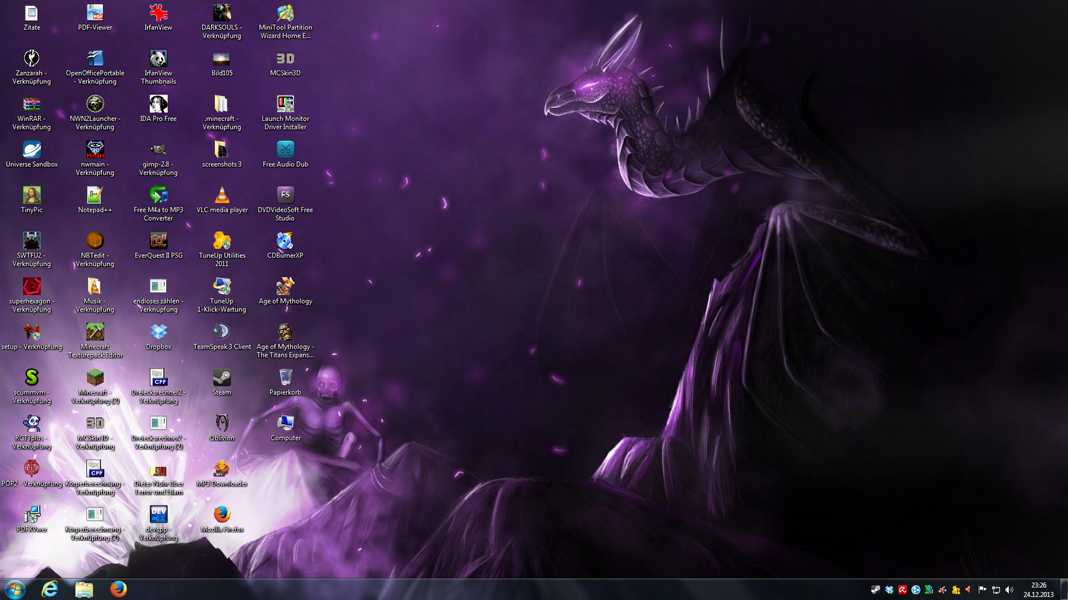Click the volume speaker tray icon
Viewport: 1068px width, 600px height.
[1009, 590]
